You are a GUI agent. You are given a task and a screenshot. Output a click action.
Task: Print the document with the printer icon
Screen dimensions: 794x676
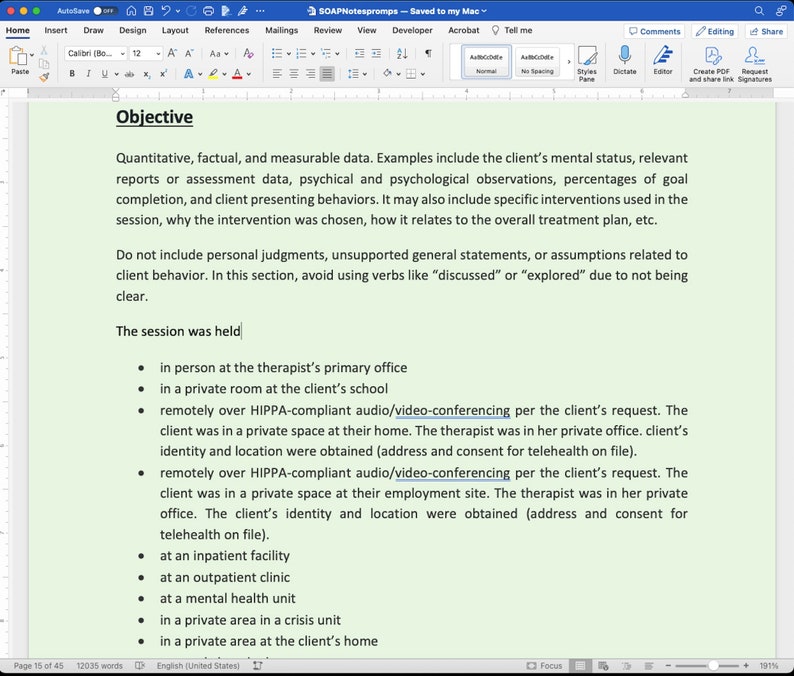(208, 11)
